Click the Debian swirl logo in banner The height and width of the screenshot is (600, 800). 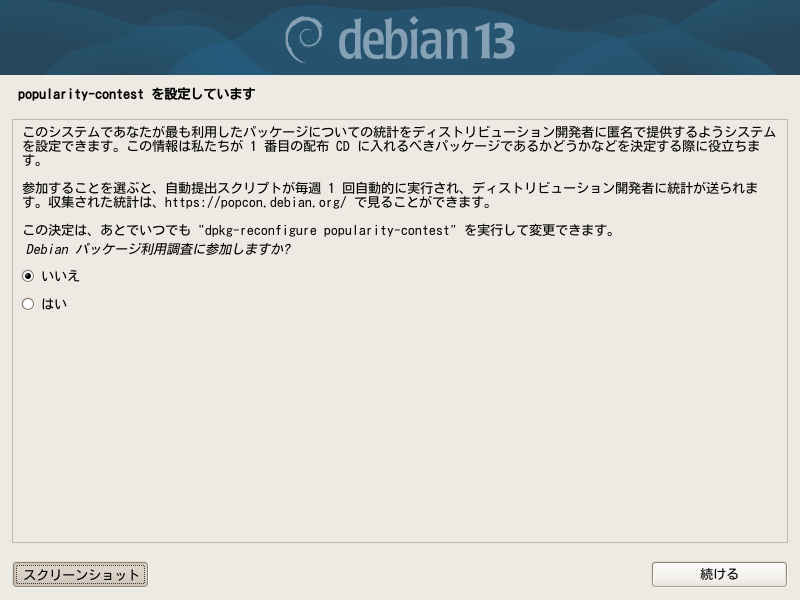(x=304, y=40)
